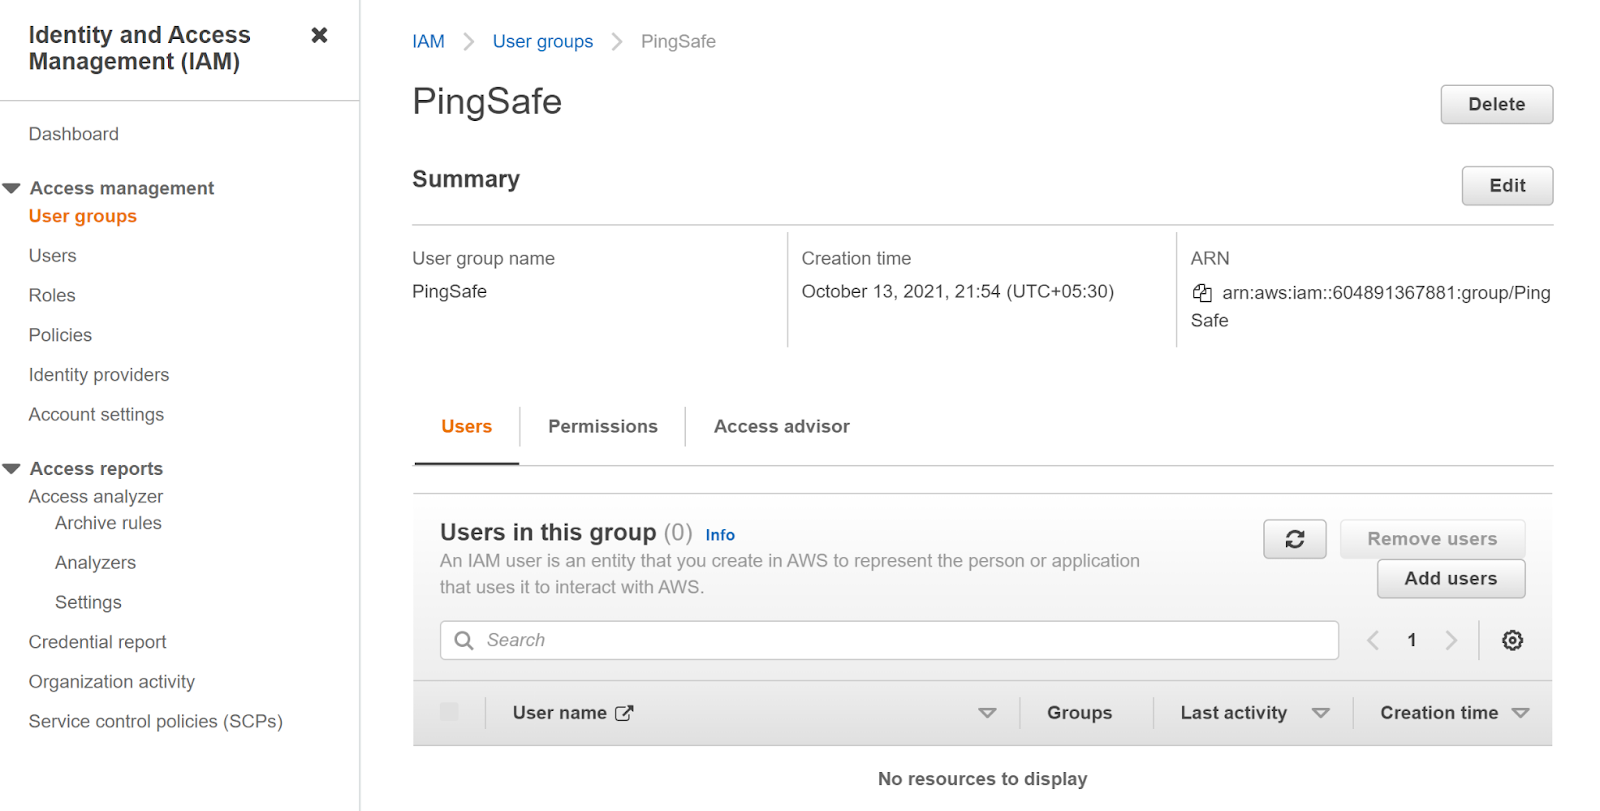Collapse the Access management section
Image resolution: width=1600 pixels, height=811 pixels.
(x=12, y=188)
